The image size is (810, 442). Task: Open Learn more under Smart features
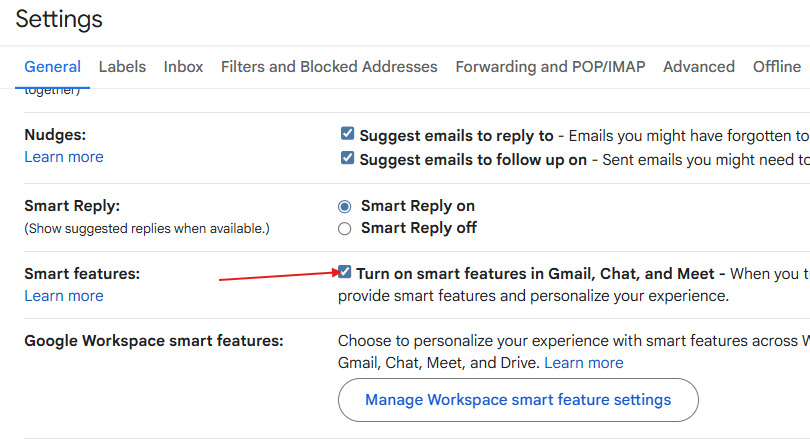tap(64, 296)
